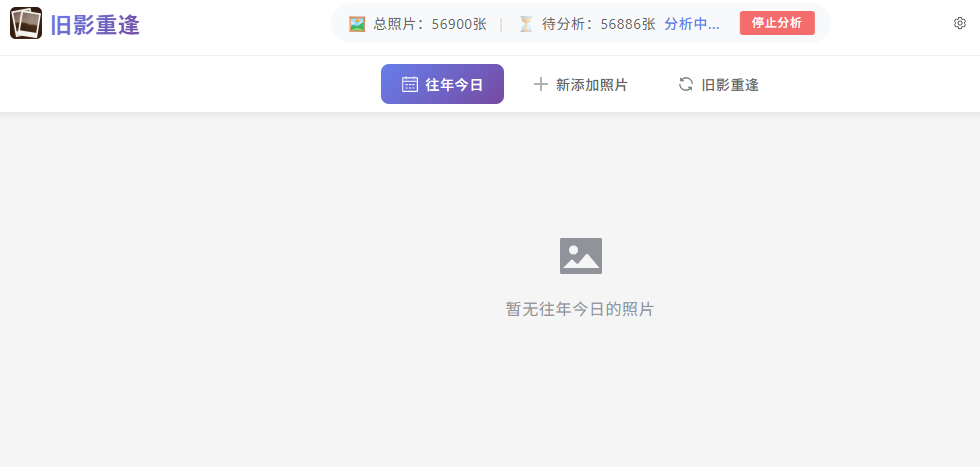The width and height of the screenshot is (980, 467).
Task: Click the 分析中... status link
Action: click(x=692, y=24)
